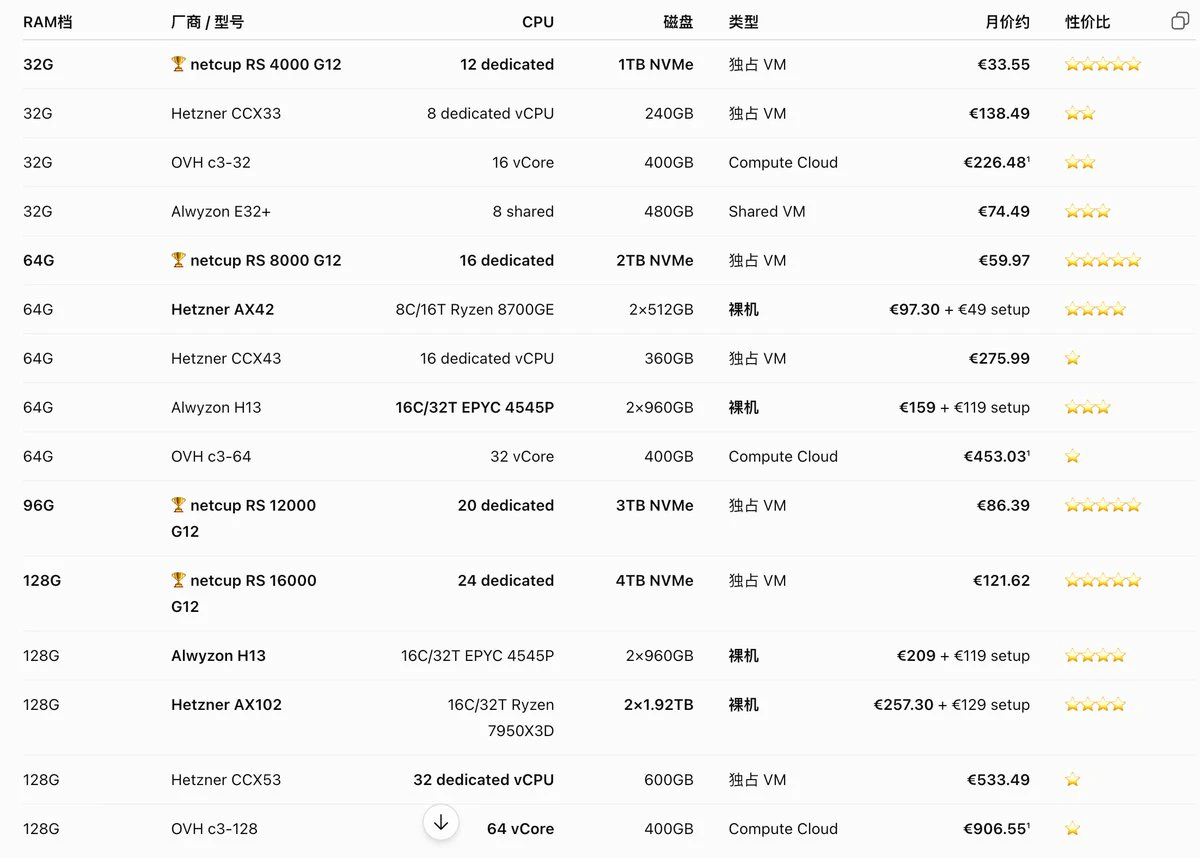Select the Hetzner AX42 model cell

tap(223, 309)
